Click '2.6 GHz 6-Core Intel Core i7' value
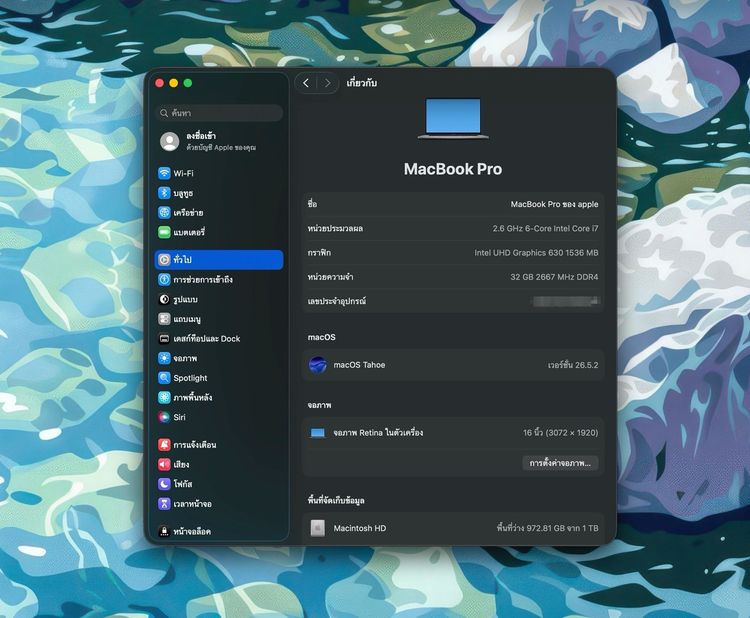750x618 pixels. 545,229
